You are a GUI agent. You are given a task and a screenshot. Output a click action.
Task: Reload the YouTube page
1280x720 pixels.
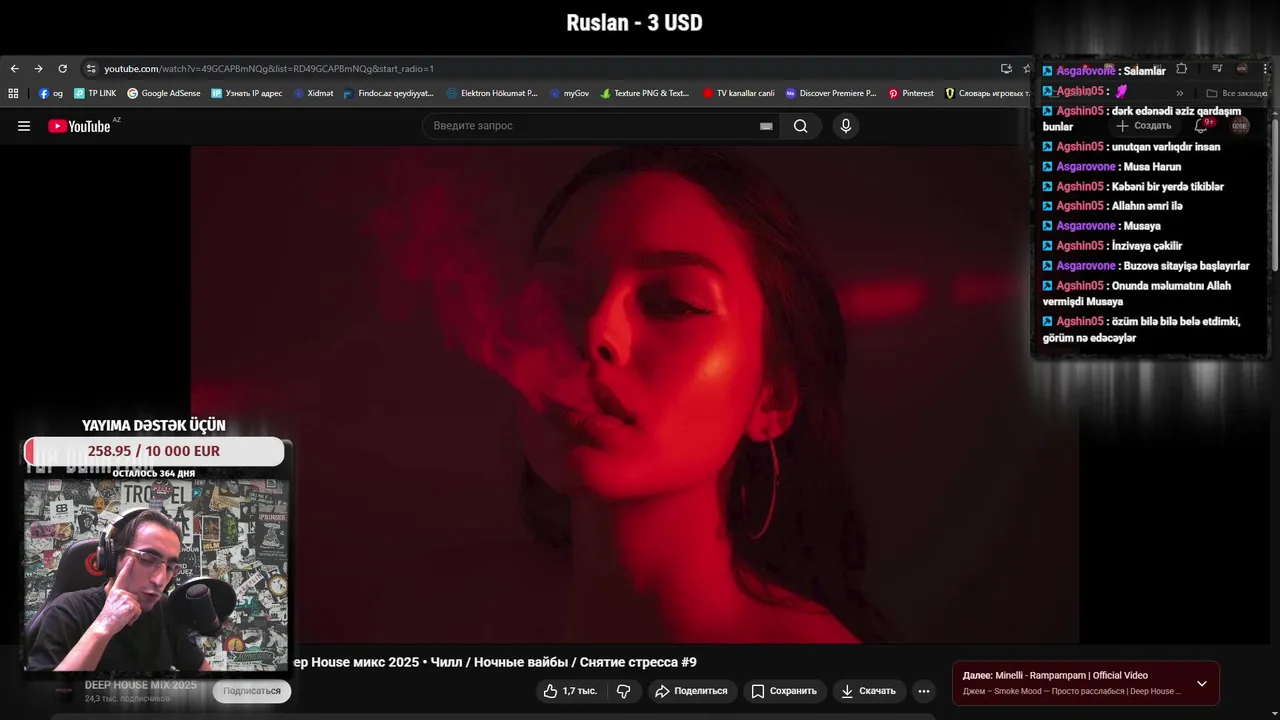pyautogui.click(x=62, y=69)
